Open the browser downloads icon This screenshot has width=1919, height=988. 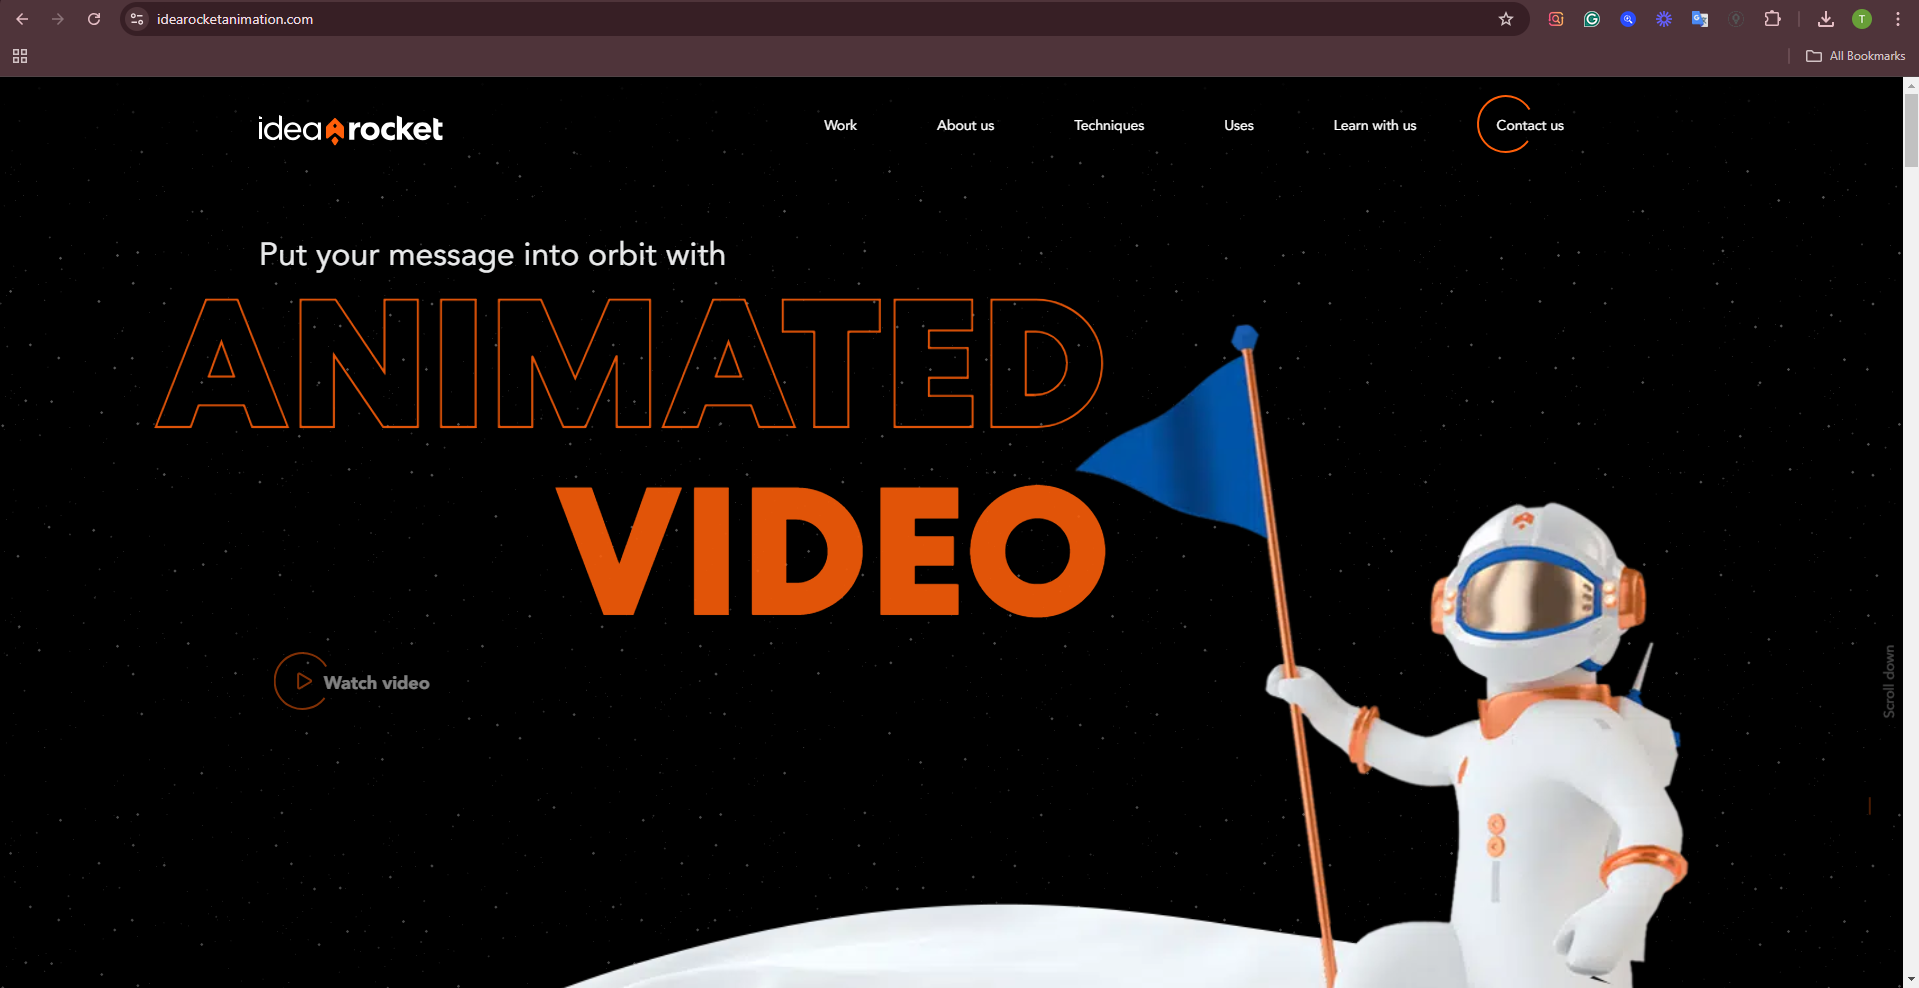1826,19
